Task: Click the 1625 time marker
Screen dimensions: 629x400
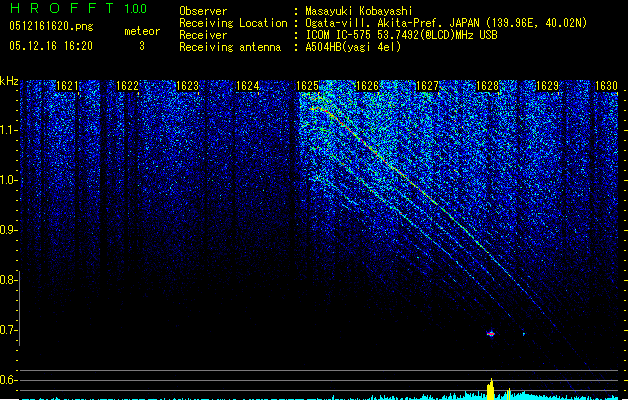Action: 307,86
